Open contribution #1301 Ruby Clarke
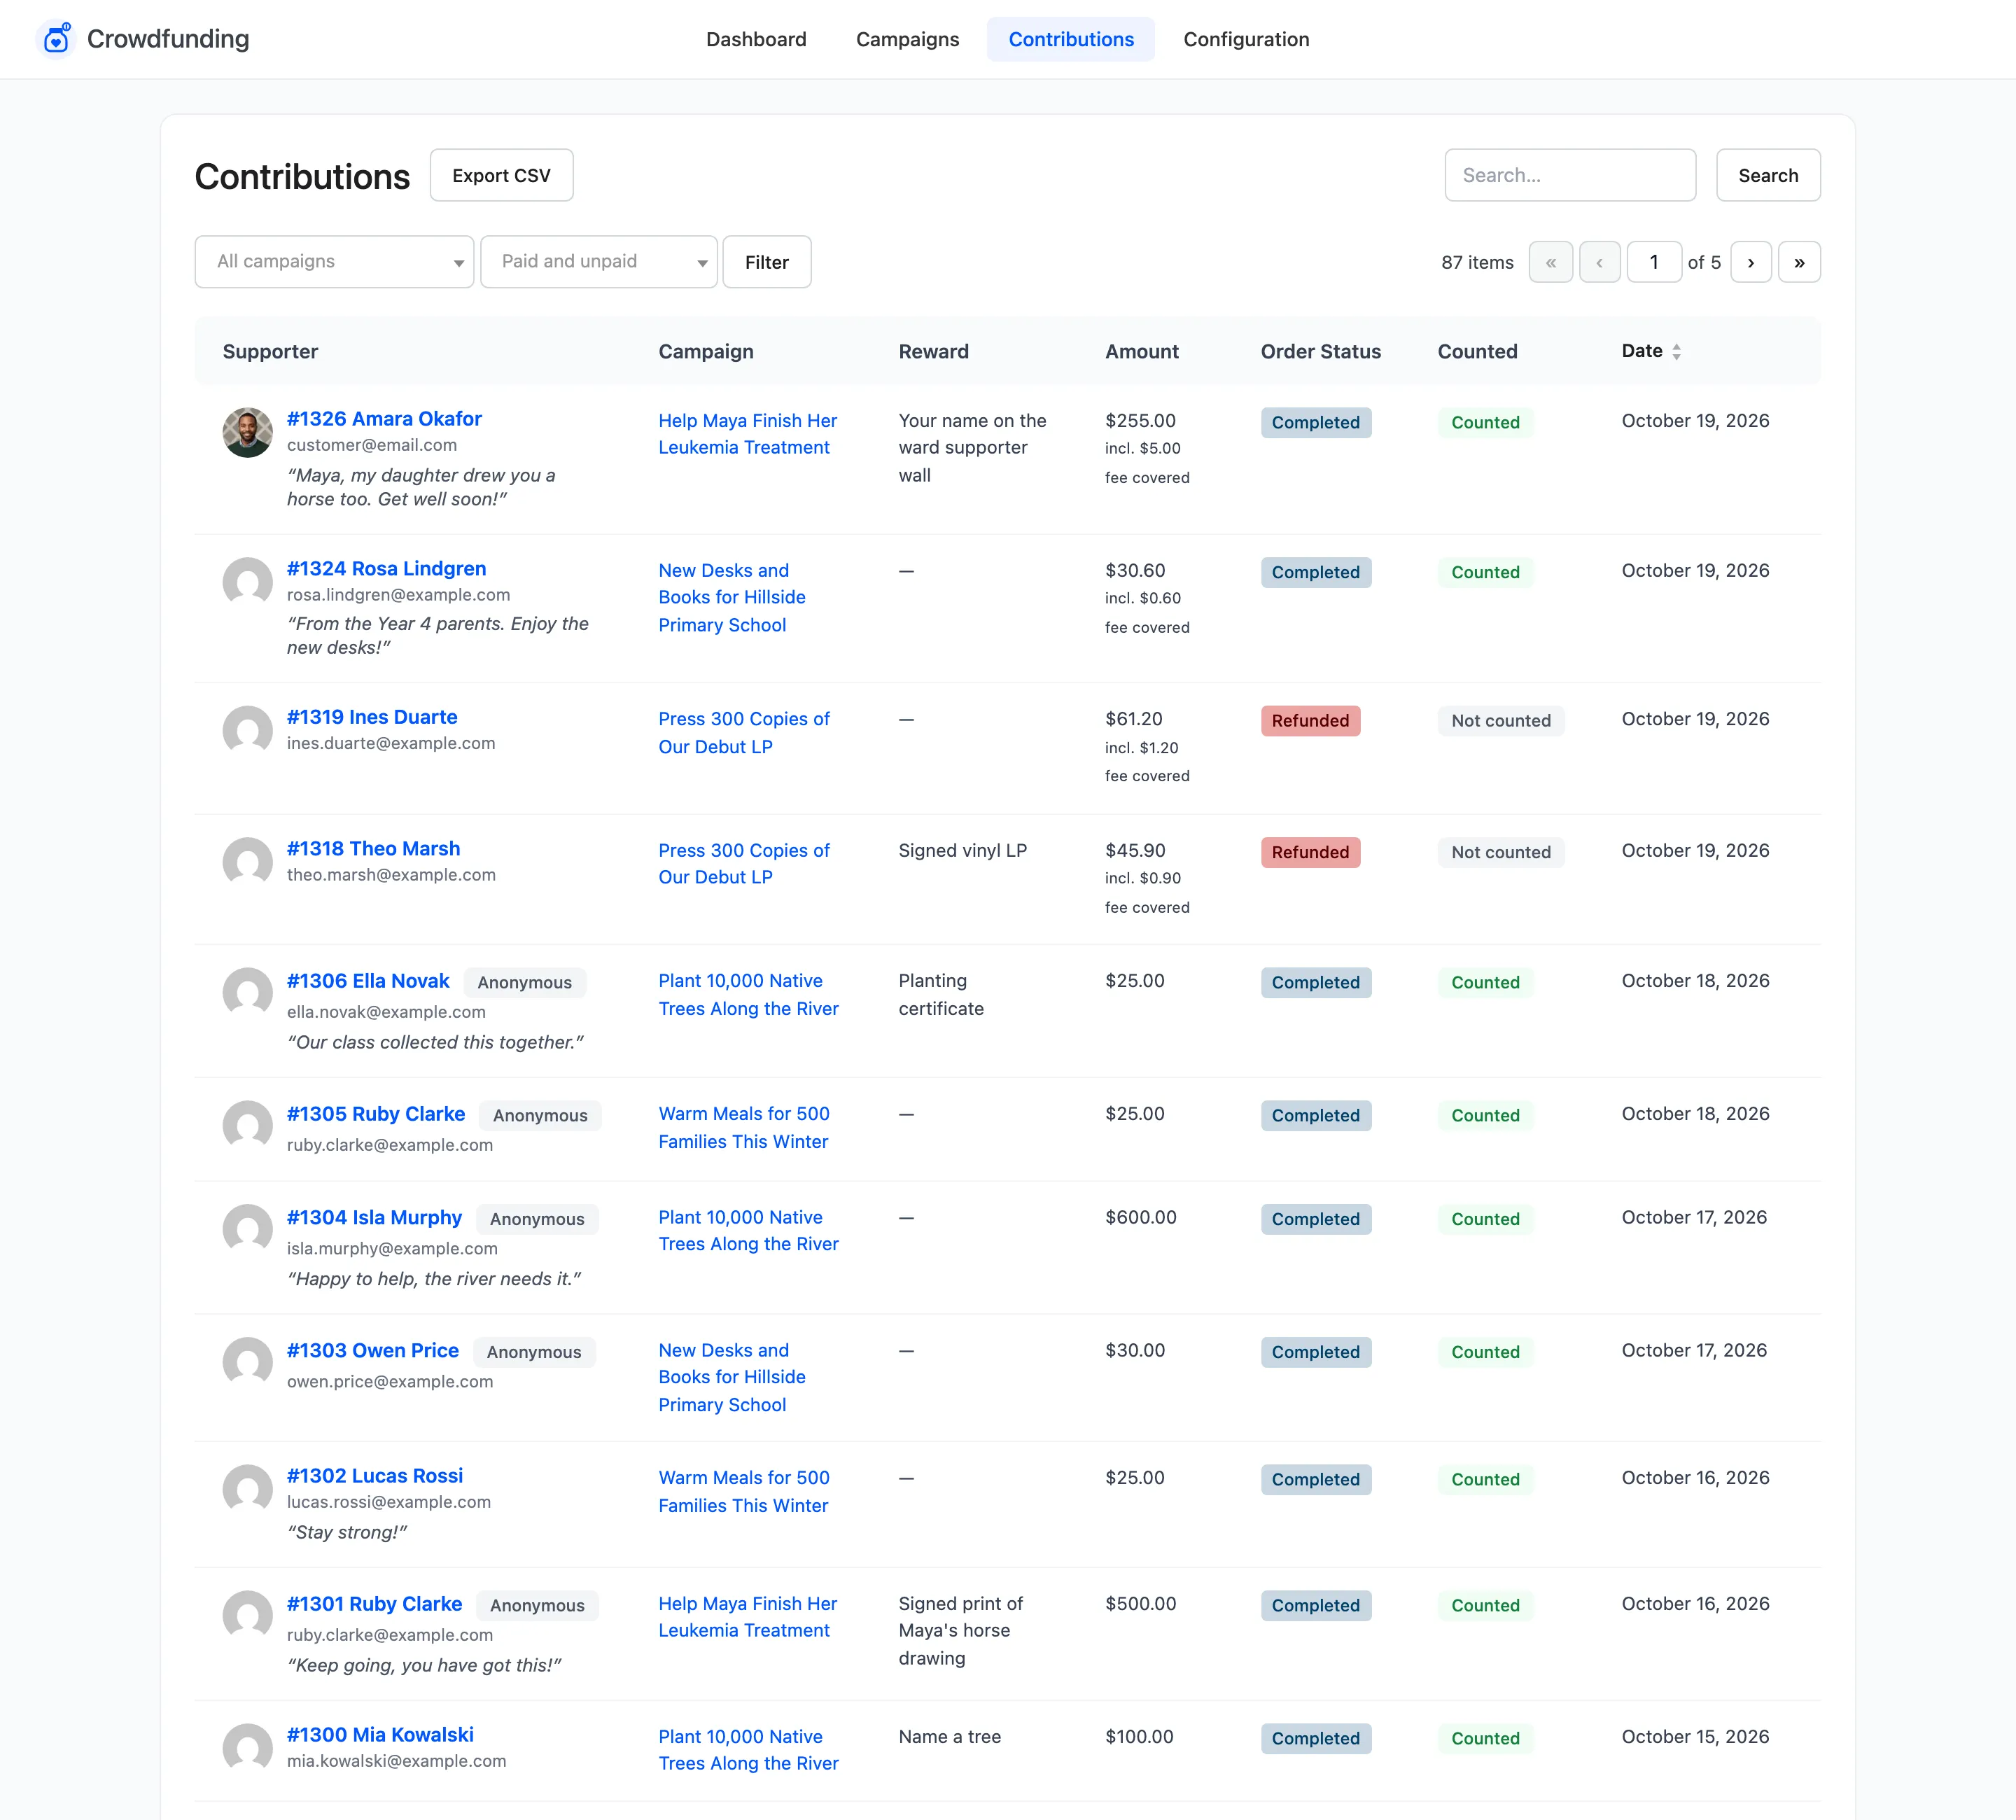The image size is (2016, 1820). pos(374,1604)
